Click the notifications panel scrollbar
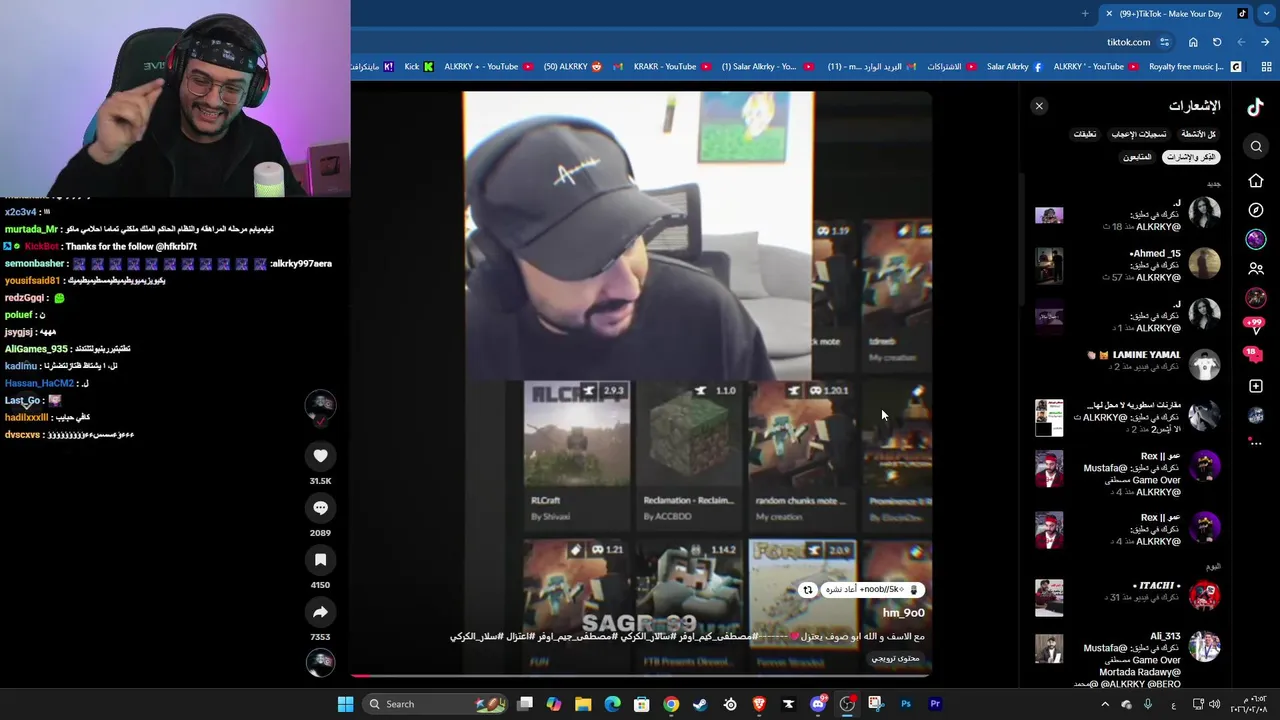 tap(1020, 240)
